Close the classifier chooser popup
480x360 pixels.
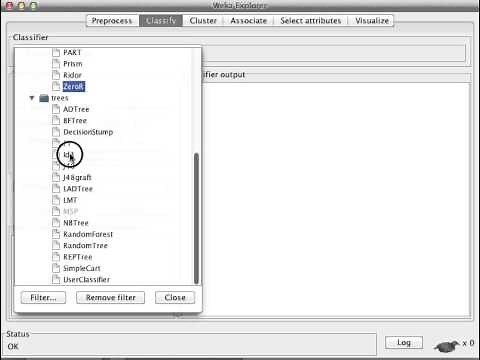[x=175, y=297]
